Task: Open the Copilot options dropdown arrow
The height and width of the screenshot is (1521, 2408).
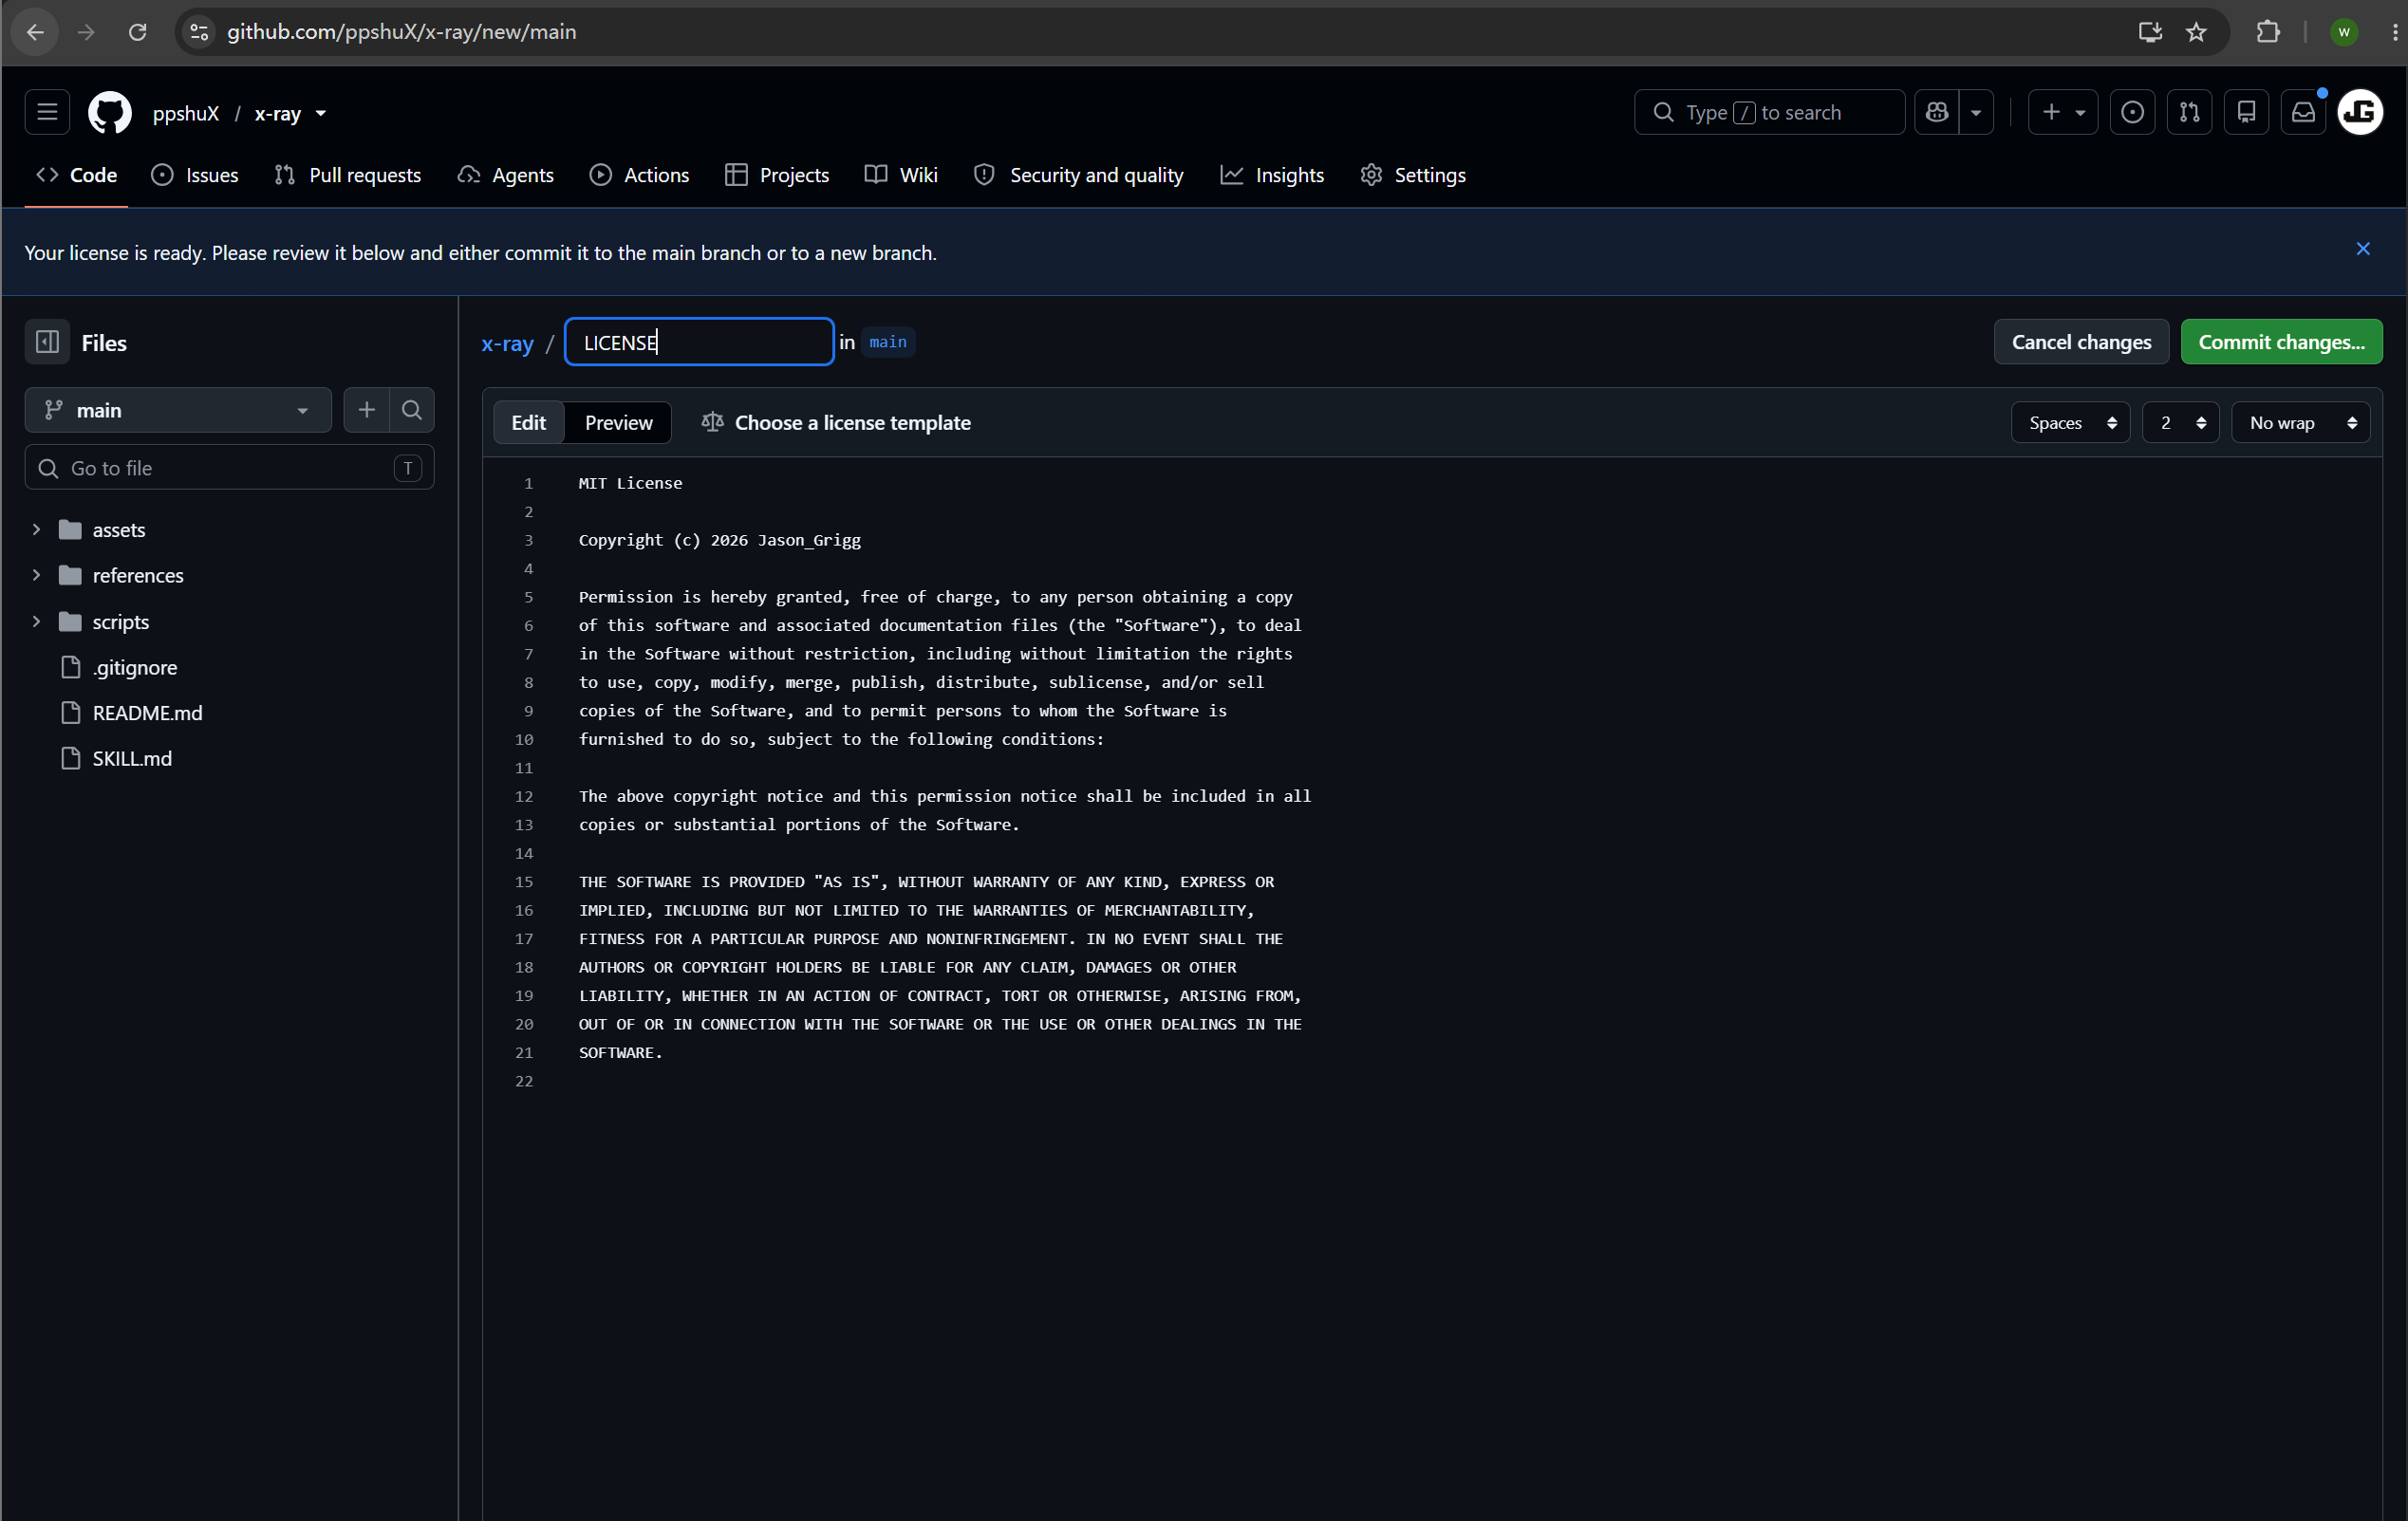Action: point(1976,112)
